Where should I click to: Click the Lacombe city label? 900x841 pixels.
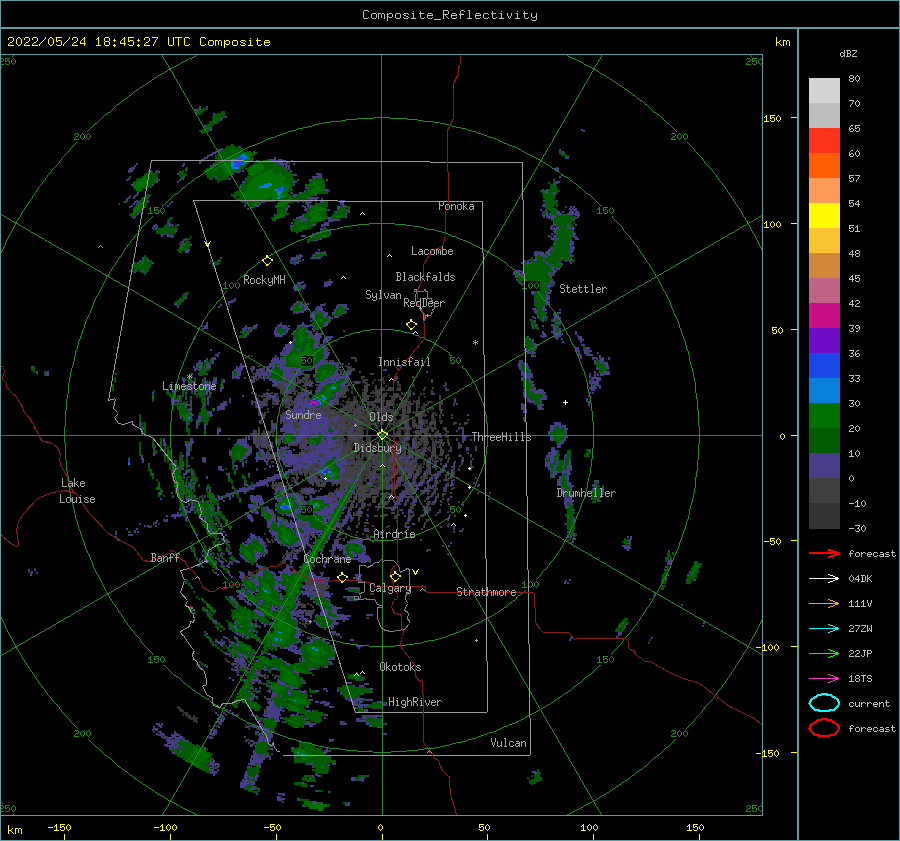click(432, 251)
